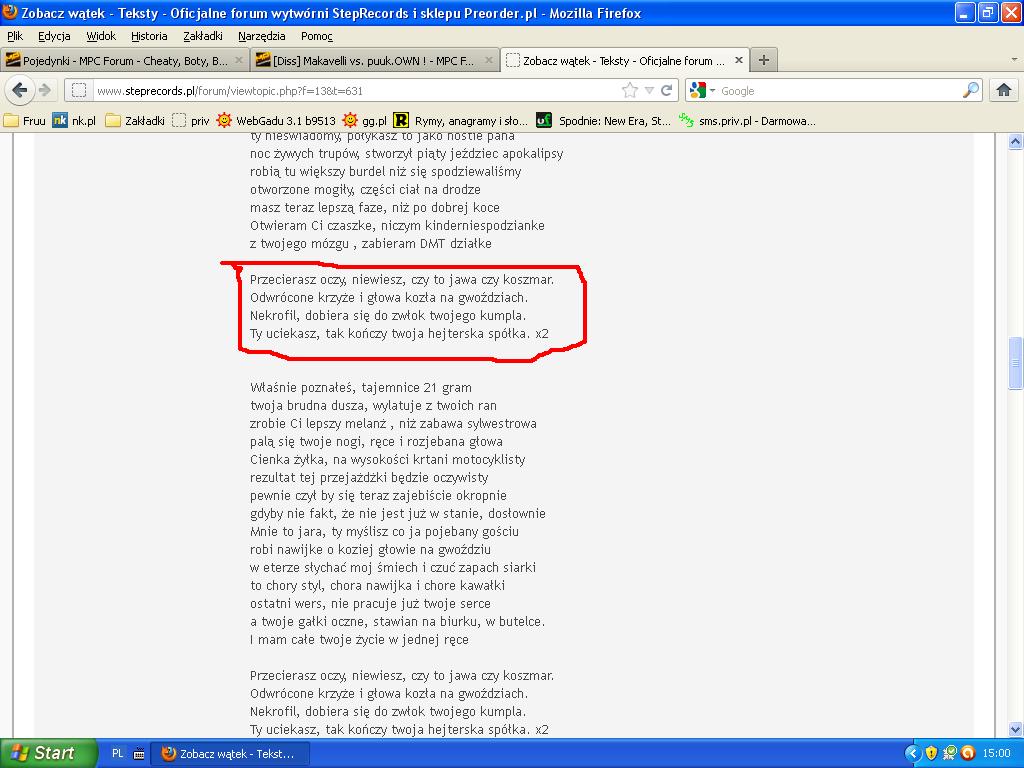Click the orange G tray icon
This screenshot has height=768, width=1024.
pos(968,753)
